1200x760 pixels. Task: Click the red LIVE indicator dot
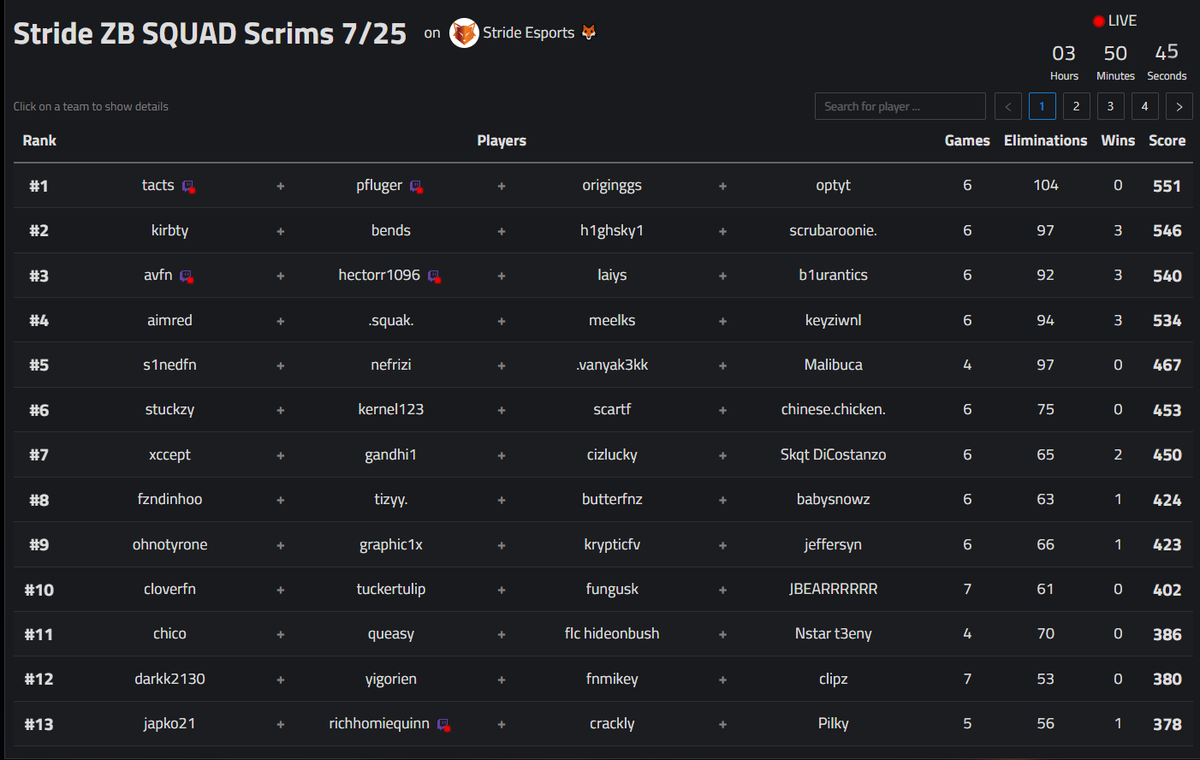1098,21
